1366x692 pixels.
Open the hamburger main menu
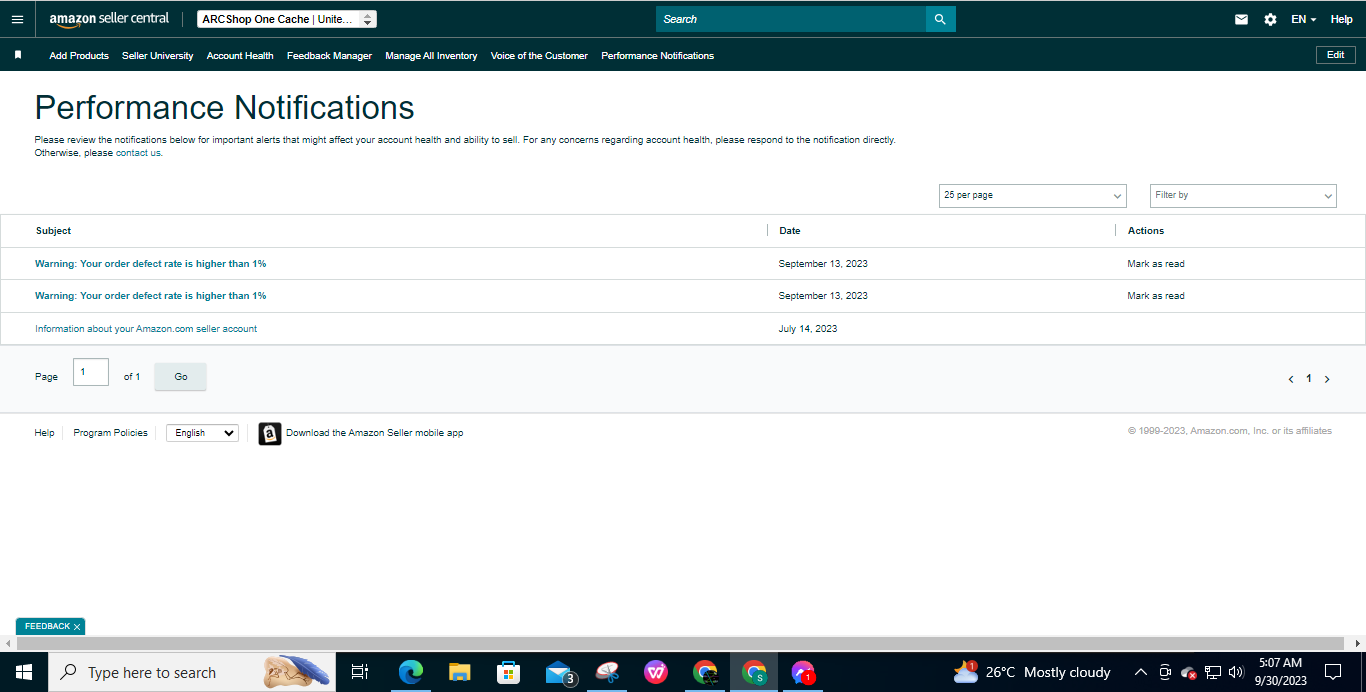pyautogui.click(x=17, y=19)
